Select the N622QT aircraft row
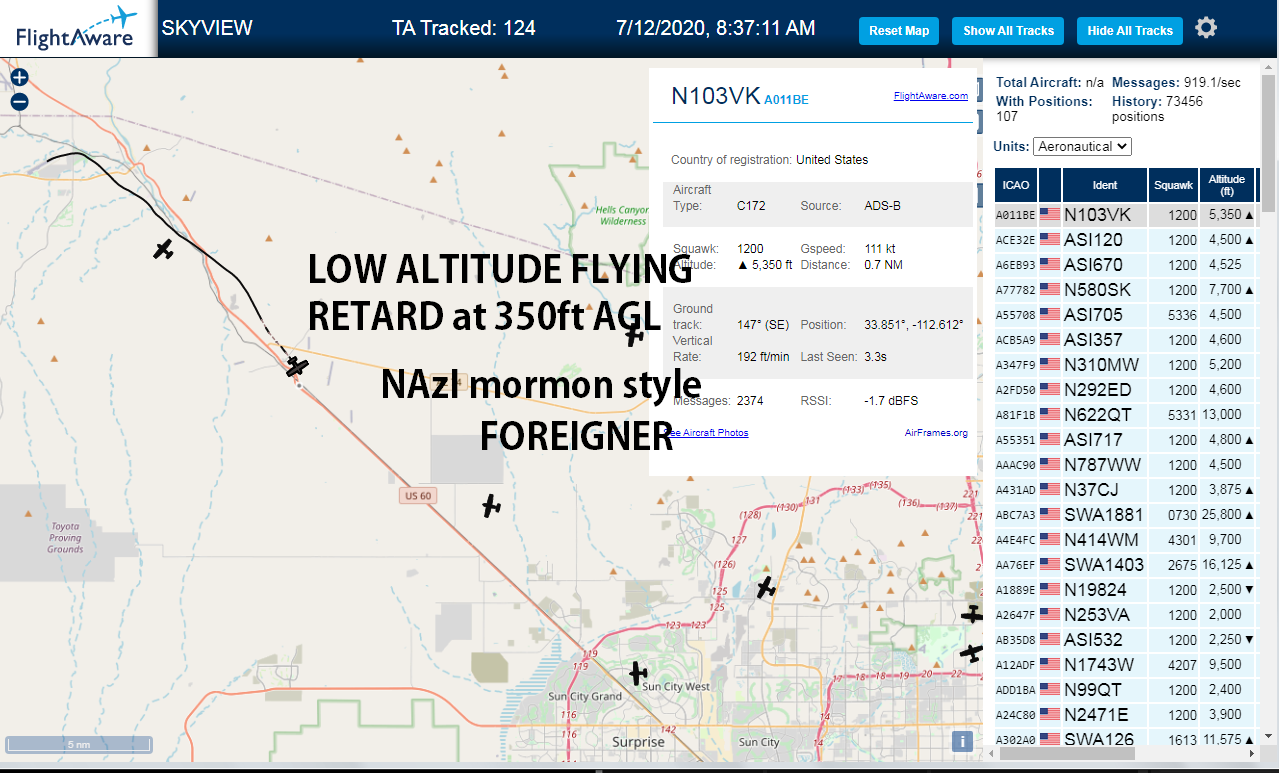The height and width of the screenshot is (773, 1279). coord(1125,415)
